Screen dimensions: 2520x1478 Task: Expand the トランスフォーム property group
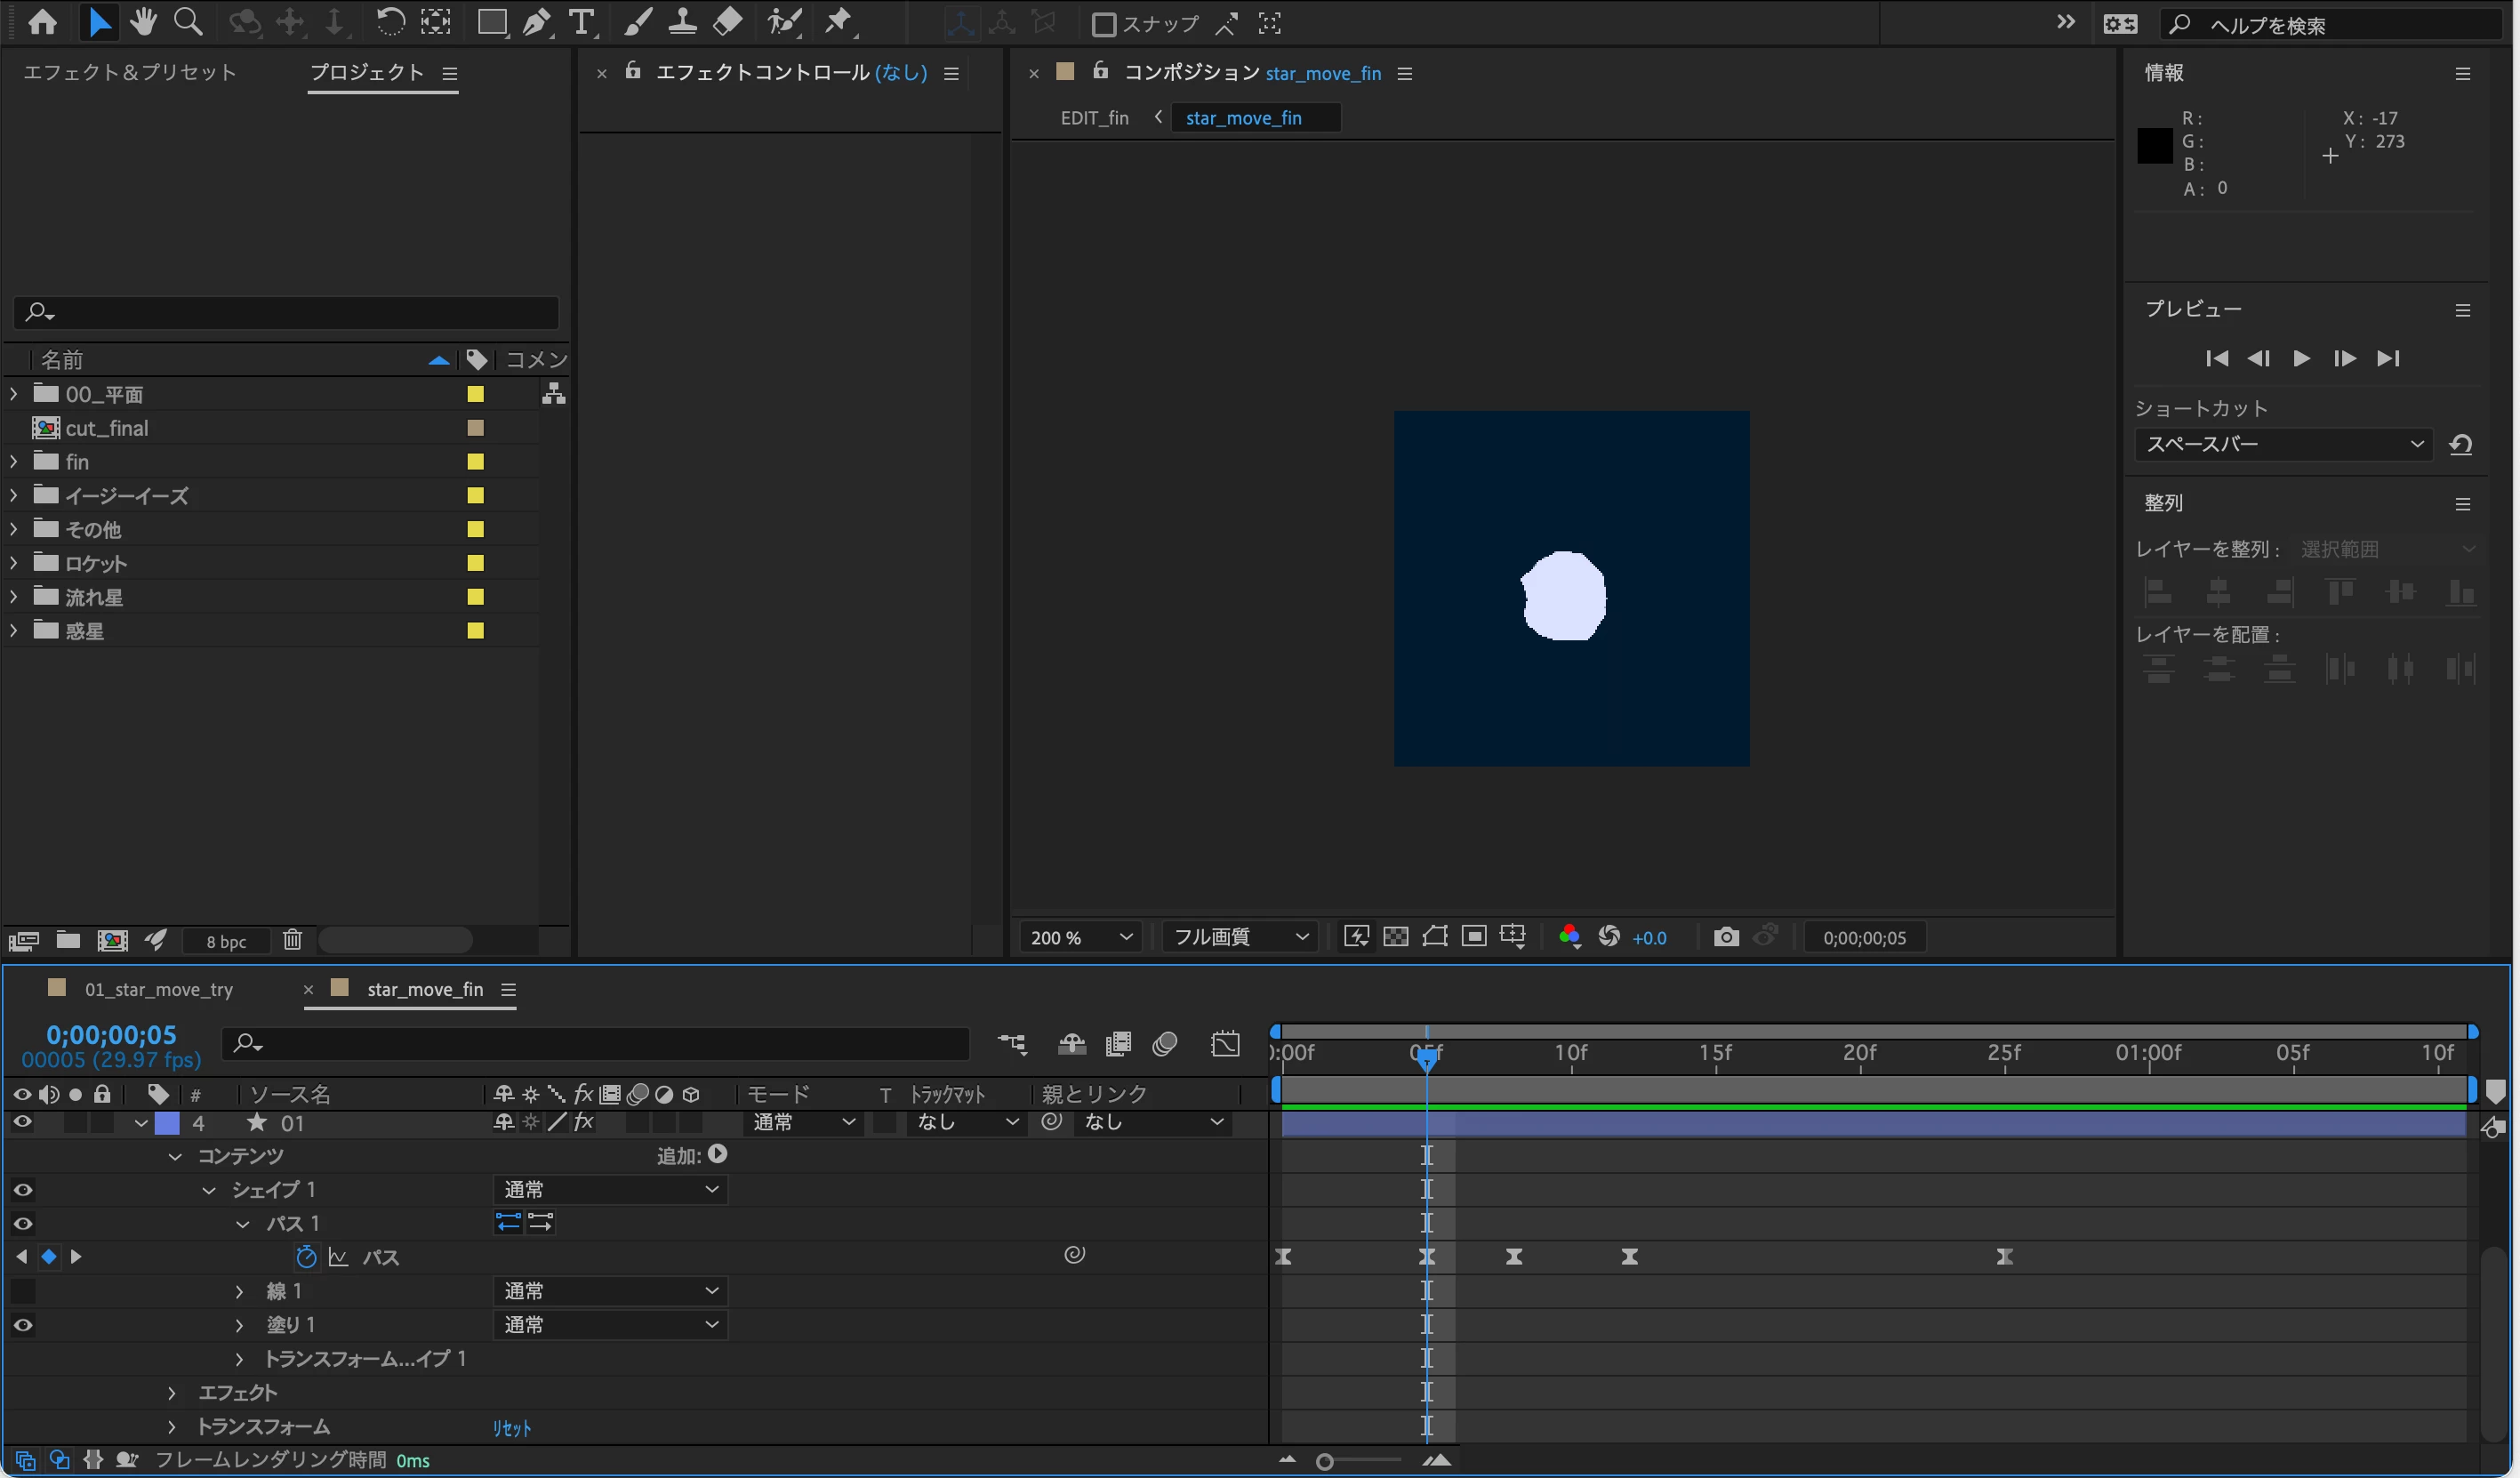tap(172, 1427)
